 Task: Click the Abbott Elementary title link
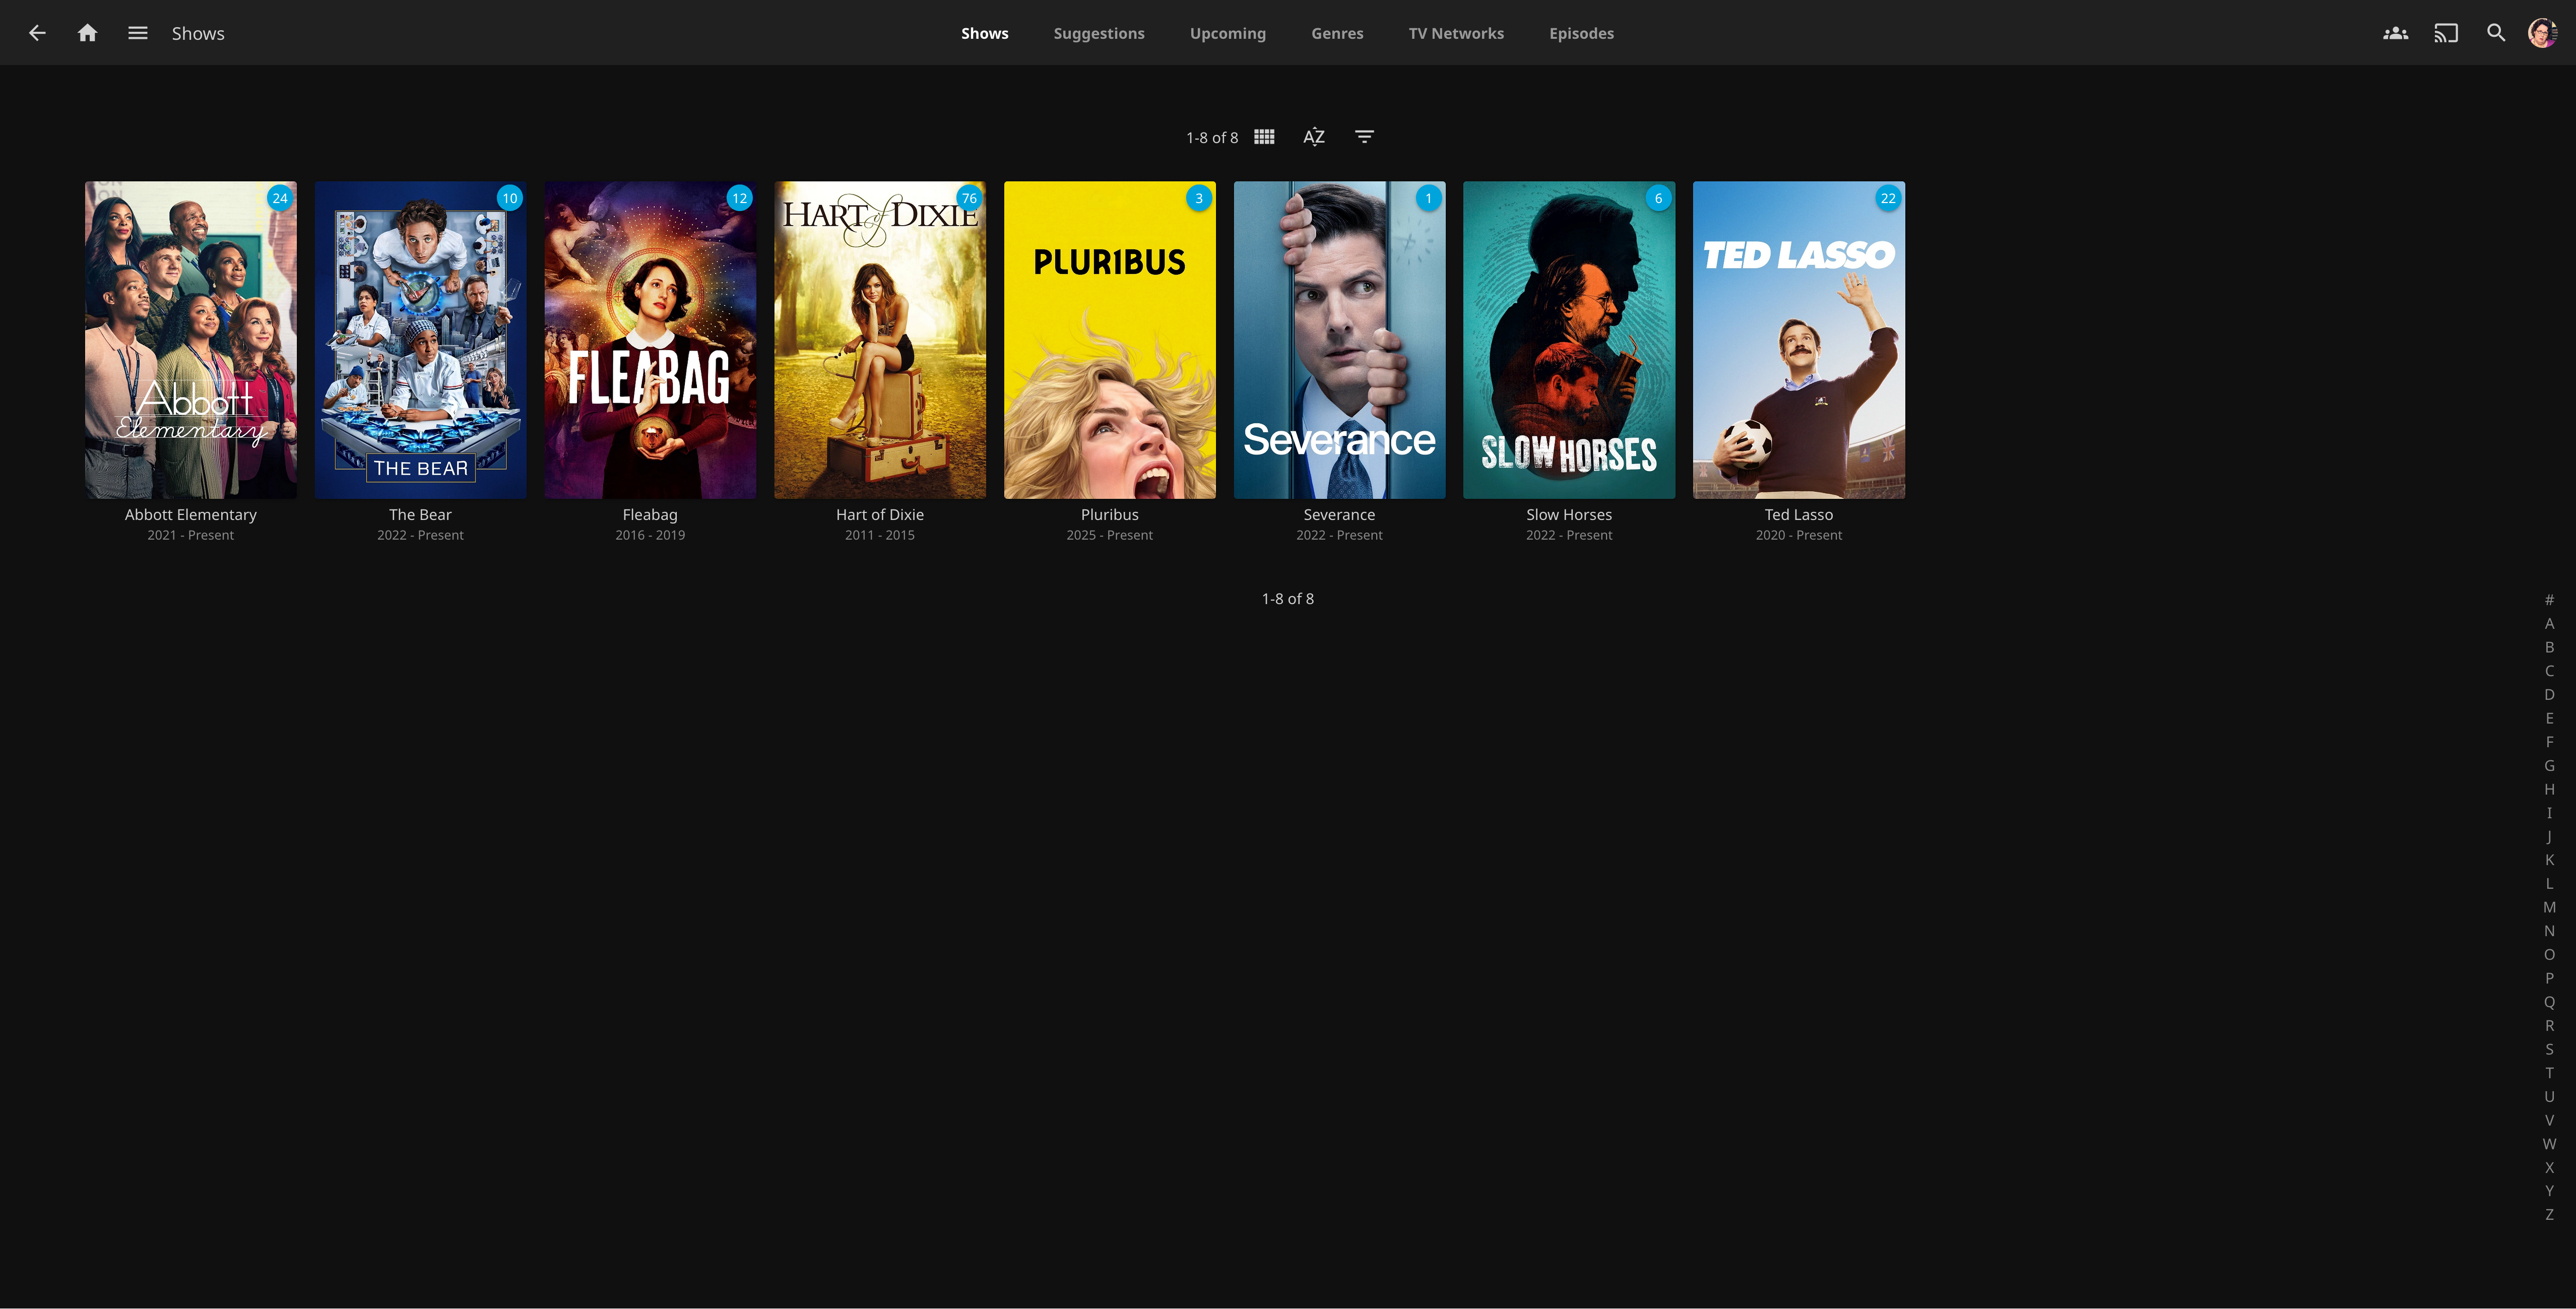coord(190,514)
